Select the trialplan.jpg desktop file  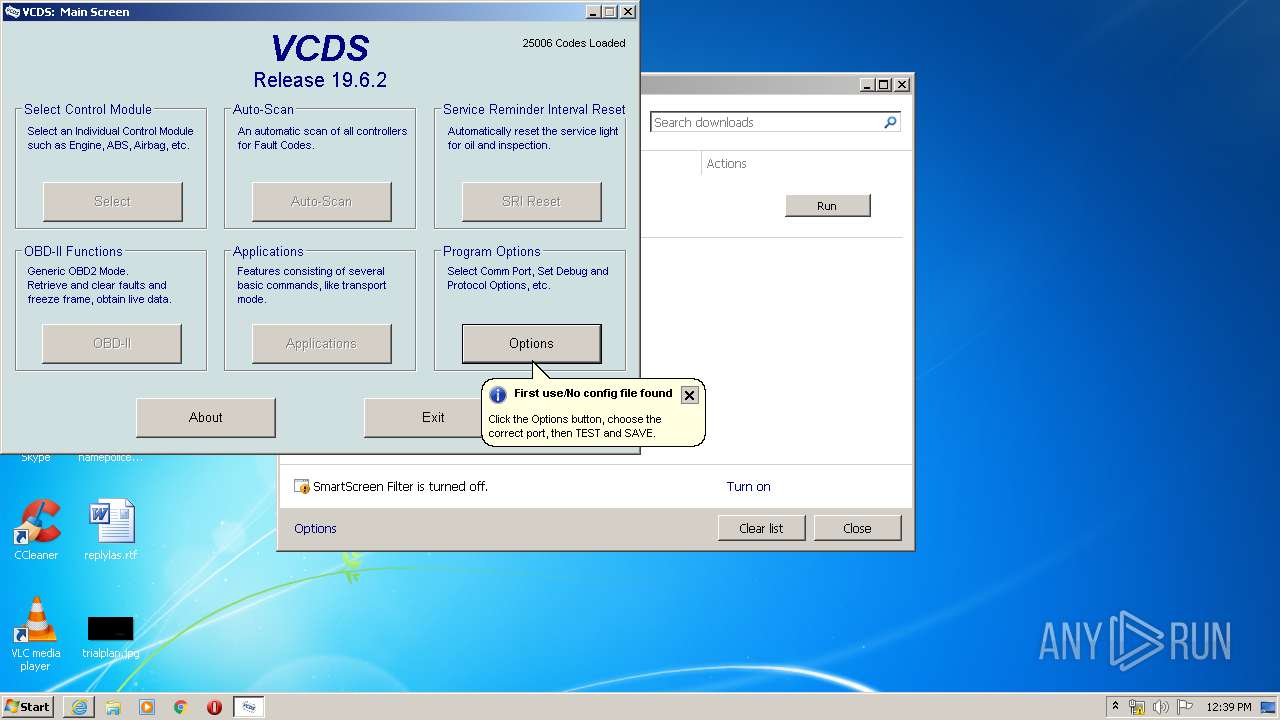(111, 637)
